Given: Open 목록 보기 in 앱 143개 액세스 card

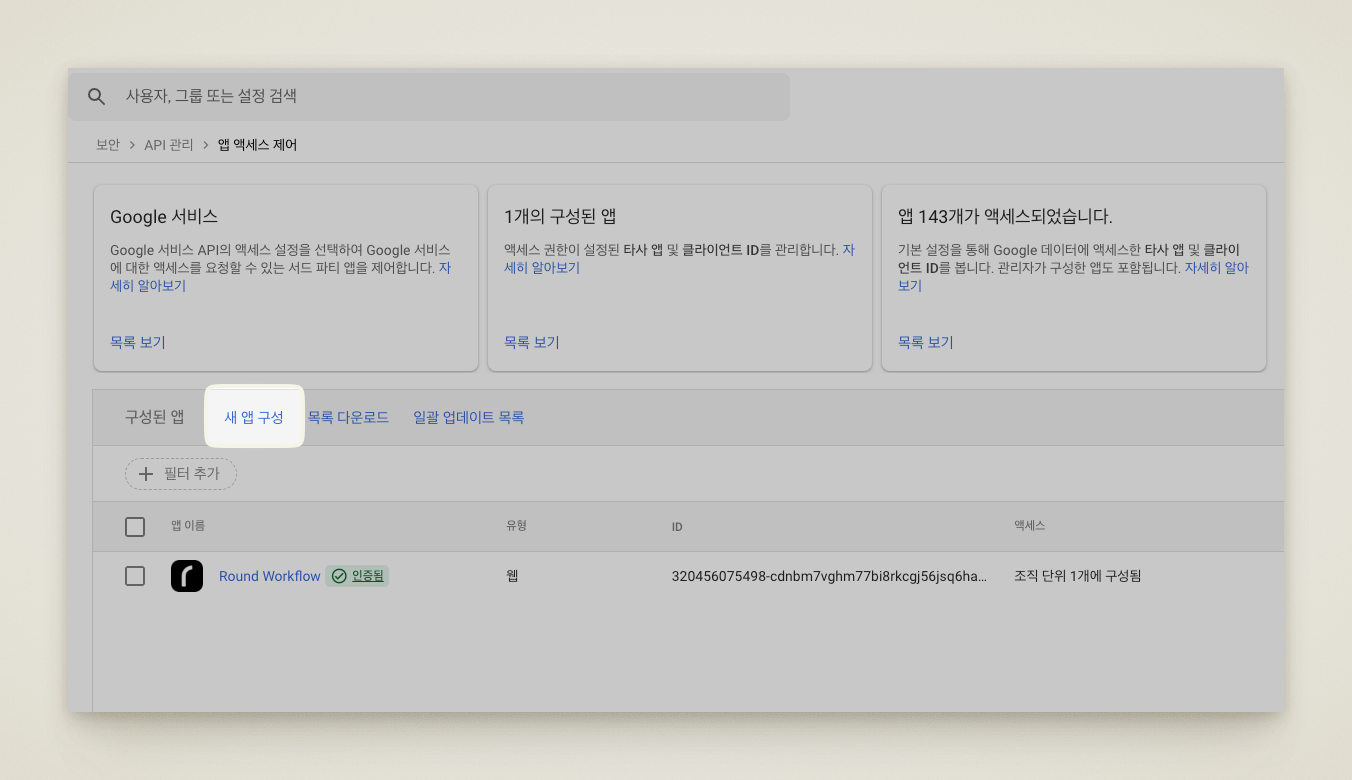Looking at the screenshot, I should pyautogui.click(x=926, y=342).
